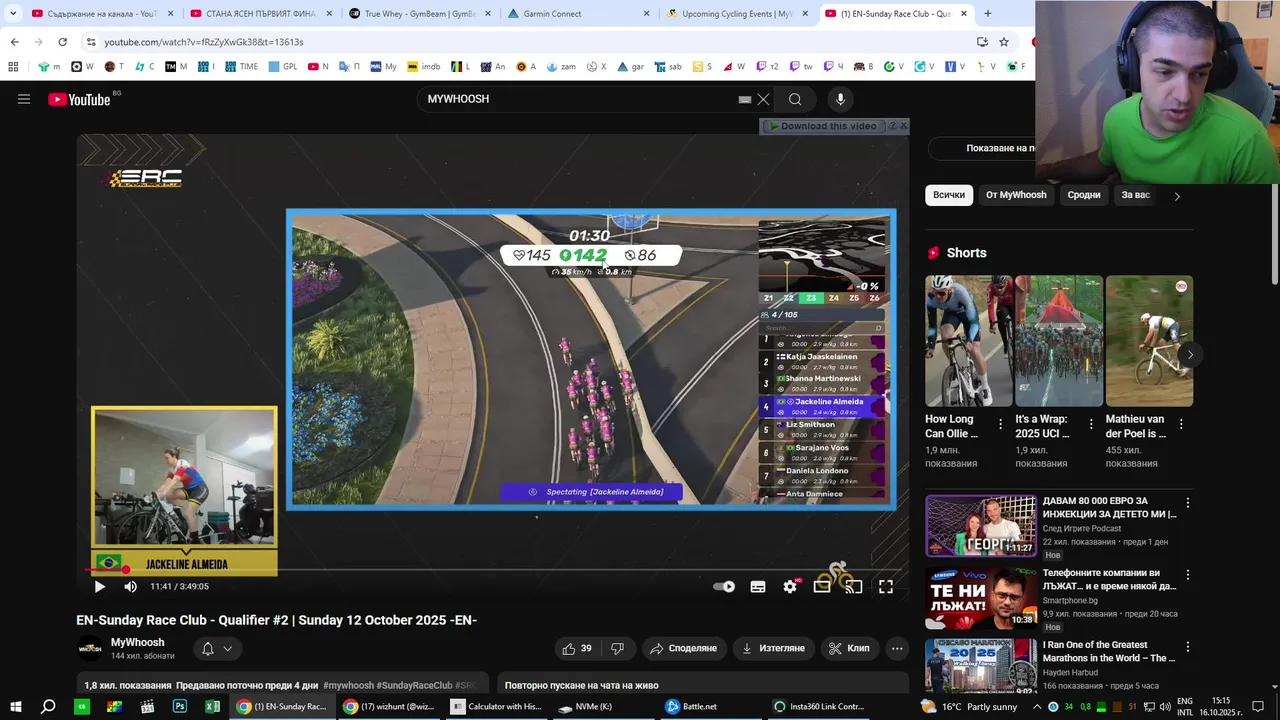1280x720 pixels.
Task: Click the YouTube address bar URL
Action: point(203,42)
